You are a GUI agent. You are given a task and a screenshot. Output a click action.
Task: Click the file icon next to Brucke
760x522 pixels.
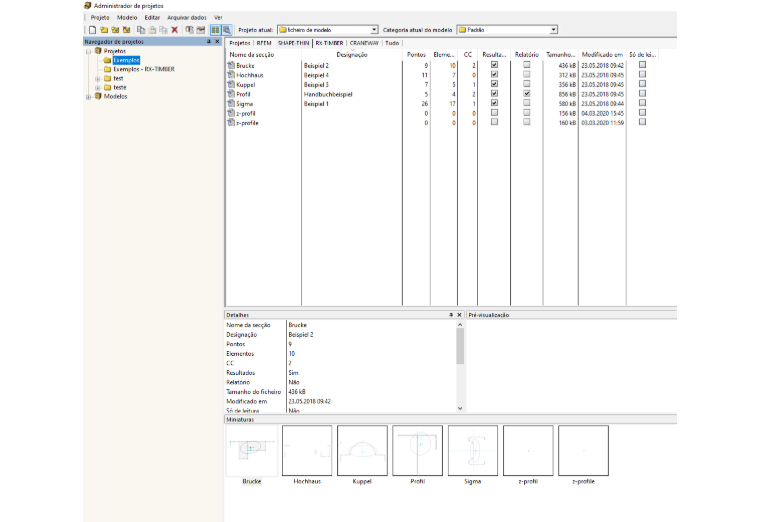click(231, 65)
